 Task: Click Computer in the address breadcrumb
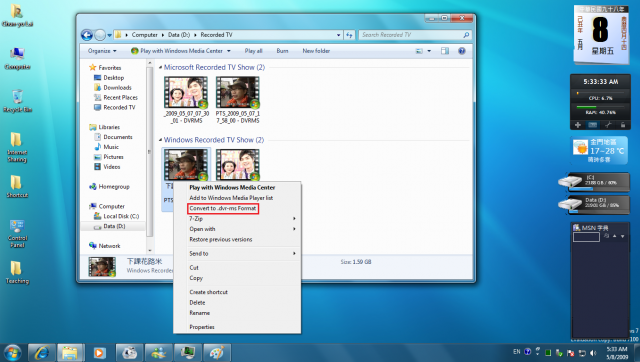(144, 35)
